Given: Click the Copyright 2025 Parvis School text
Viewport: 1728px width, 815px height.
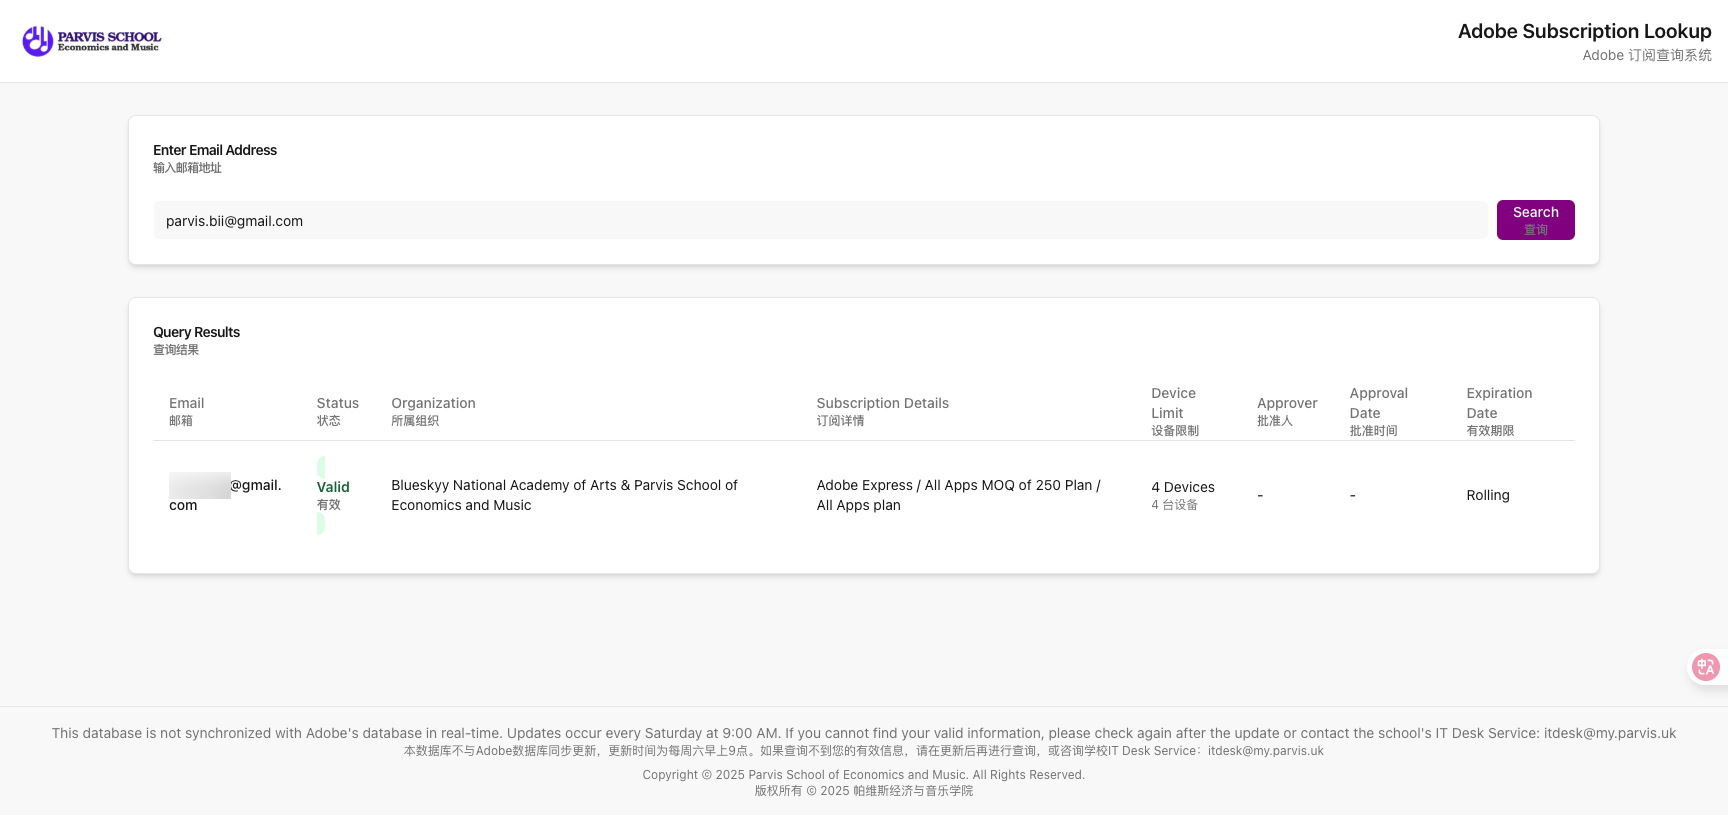Looking at the screenshot, I should tap(864, 775).
